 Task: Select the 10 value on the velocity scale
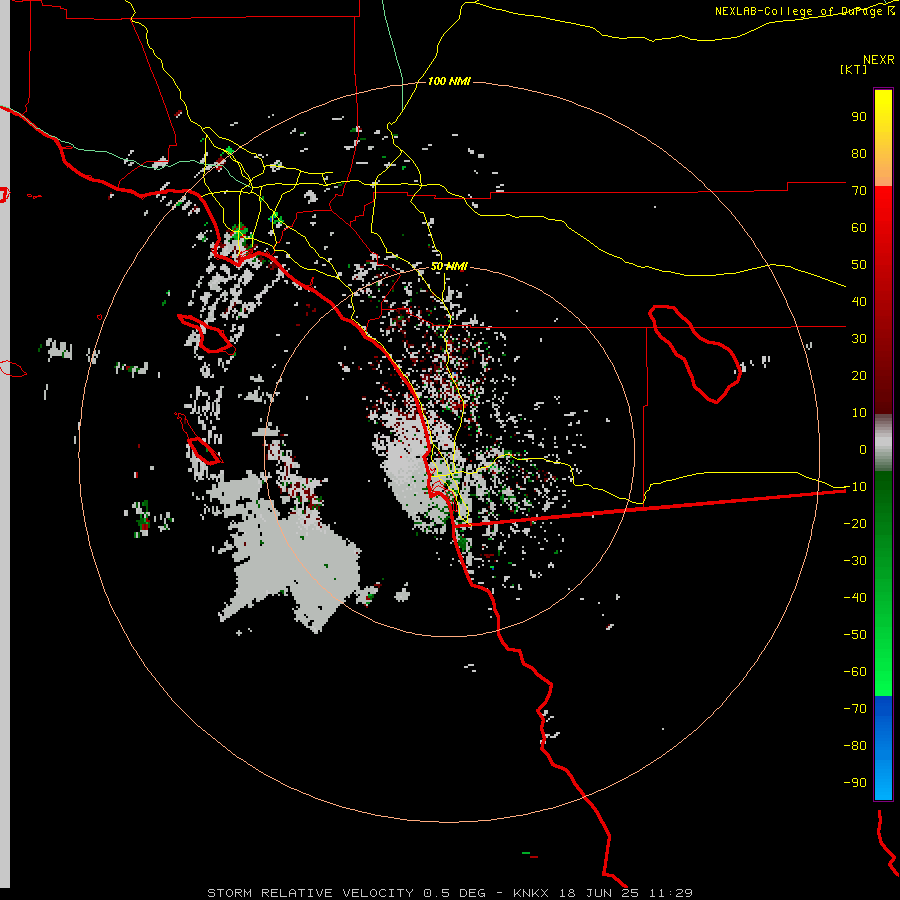[859, 413]
